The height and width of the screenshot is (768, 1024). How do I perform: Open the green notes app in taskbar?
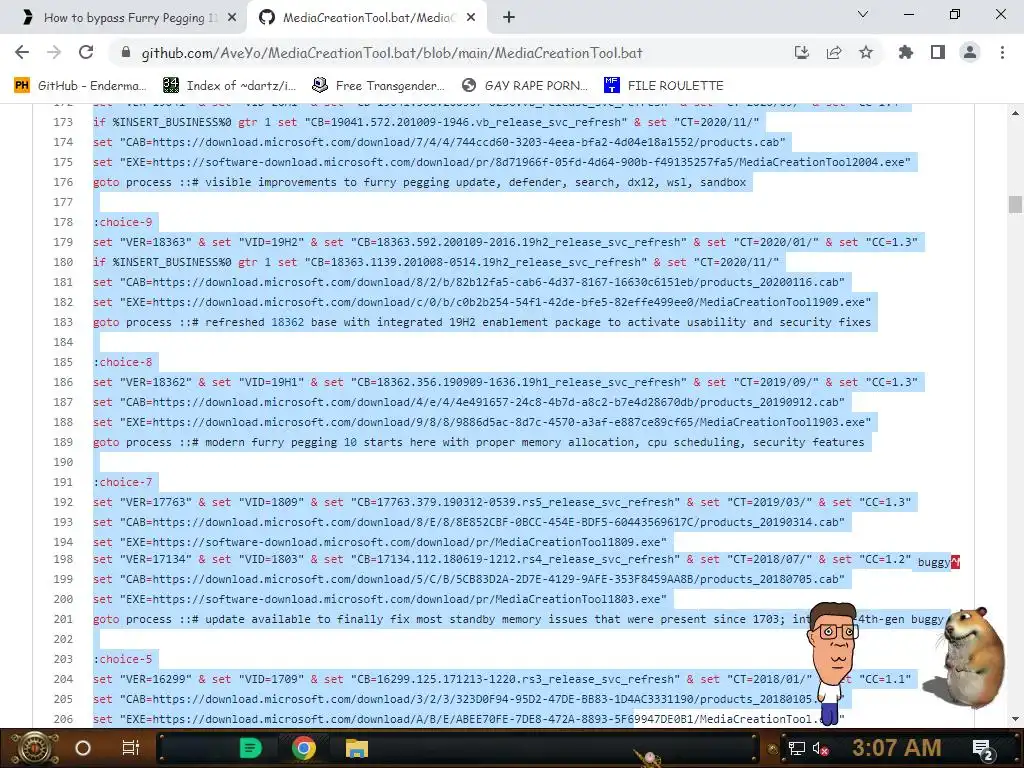point(251,748)
